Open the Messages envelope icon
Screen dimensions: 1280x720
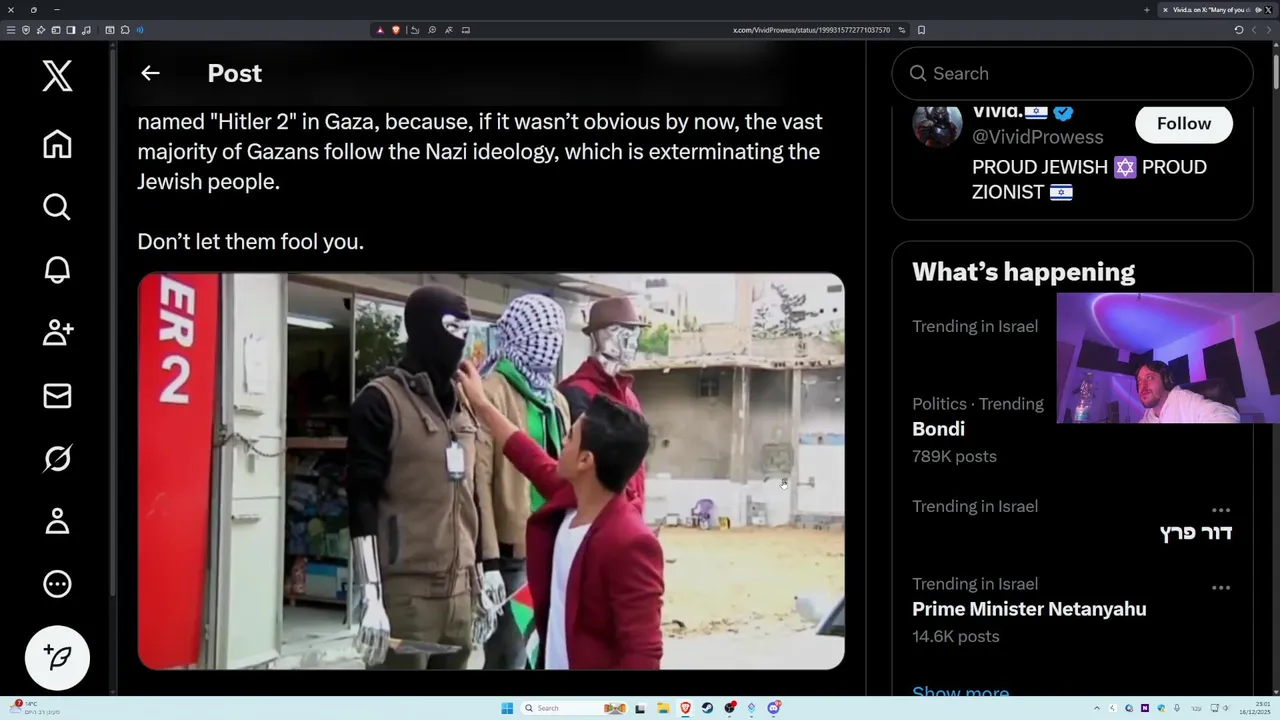[x=57, y=396]
